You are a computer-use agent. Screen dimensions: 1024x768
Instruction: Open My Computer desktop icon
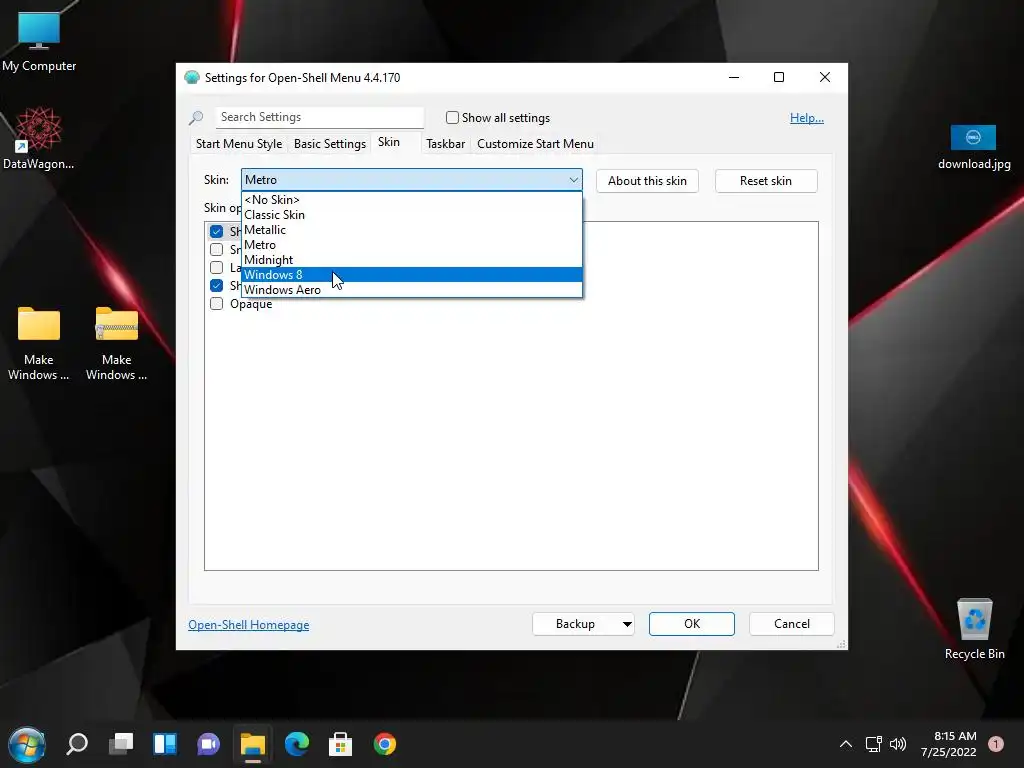coord(39,40)
